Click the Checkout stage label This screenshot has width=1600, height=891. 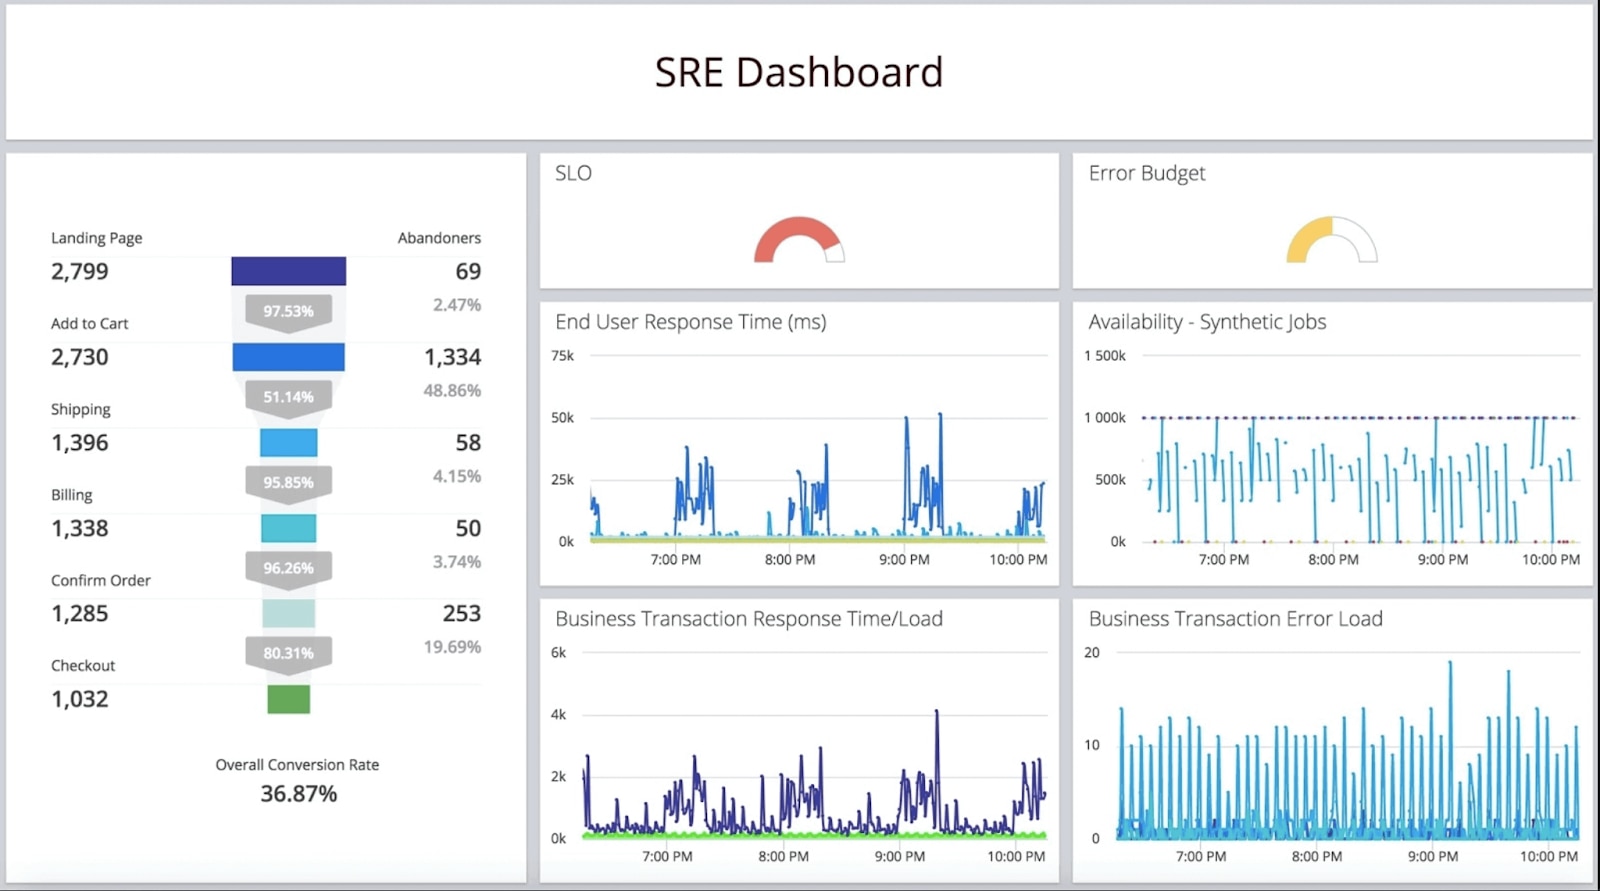click(x=83, y=666)
